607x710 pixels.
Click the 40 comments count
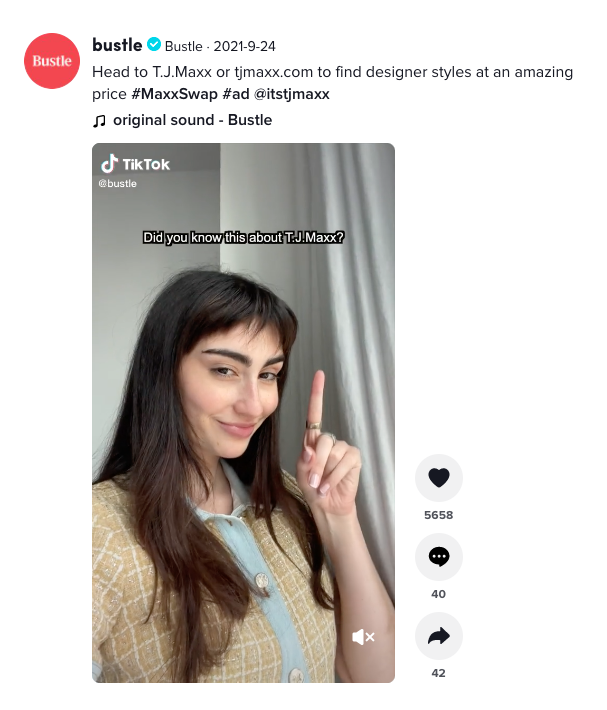tap(439, 594)
